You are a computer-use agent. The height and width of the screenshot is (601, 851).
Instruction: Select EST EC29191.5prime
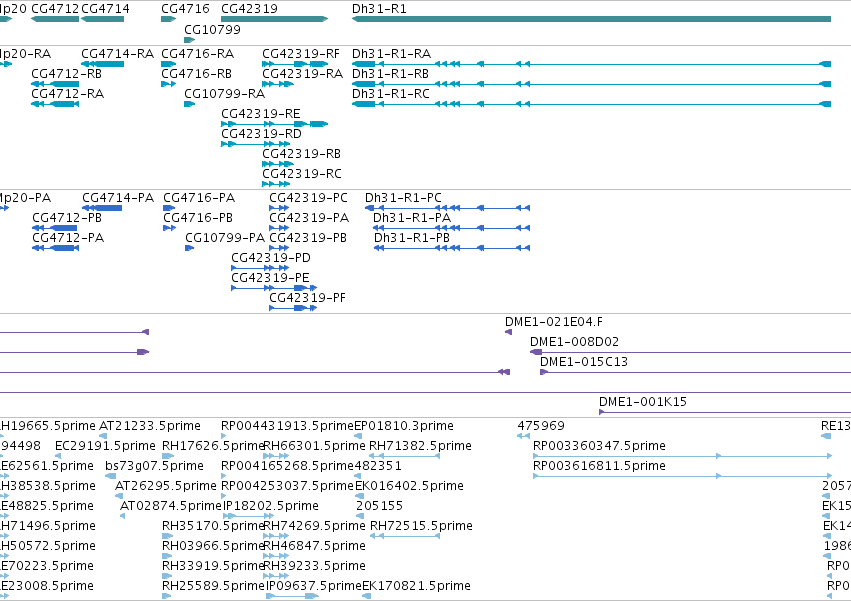[58, 456]
